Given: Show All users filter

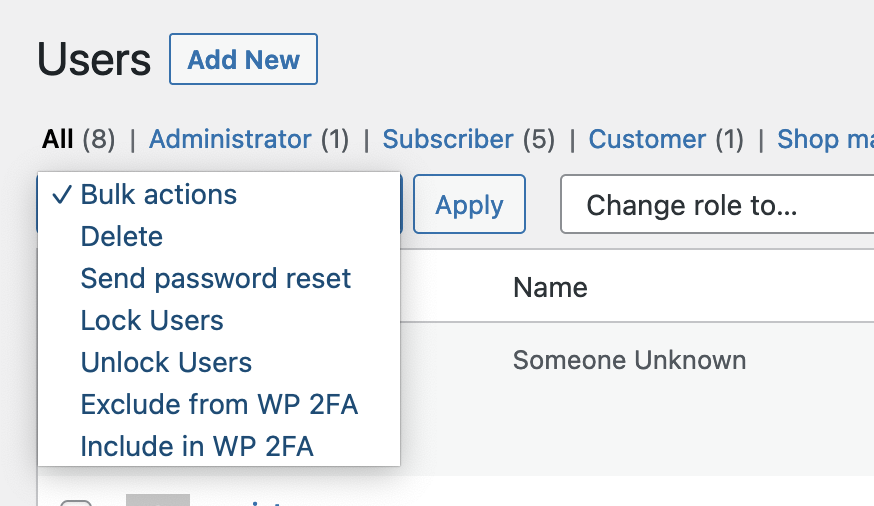Looking at the screenshot, I should point(58,139).
